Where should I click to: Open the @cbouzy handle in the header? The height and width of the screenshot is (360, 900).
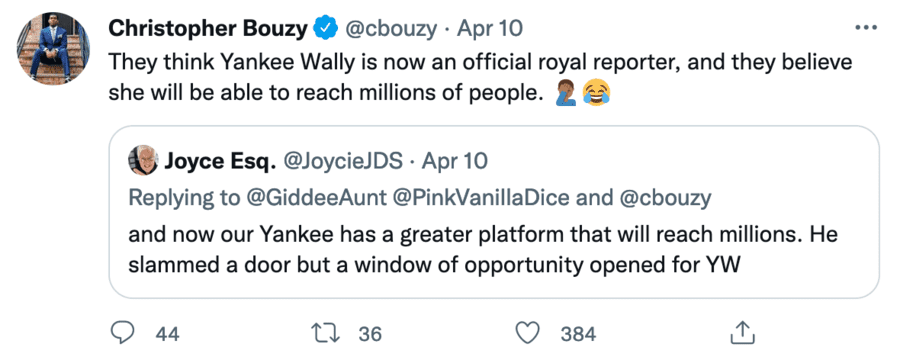tap(390, 28)
